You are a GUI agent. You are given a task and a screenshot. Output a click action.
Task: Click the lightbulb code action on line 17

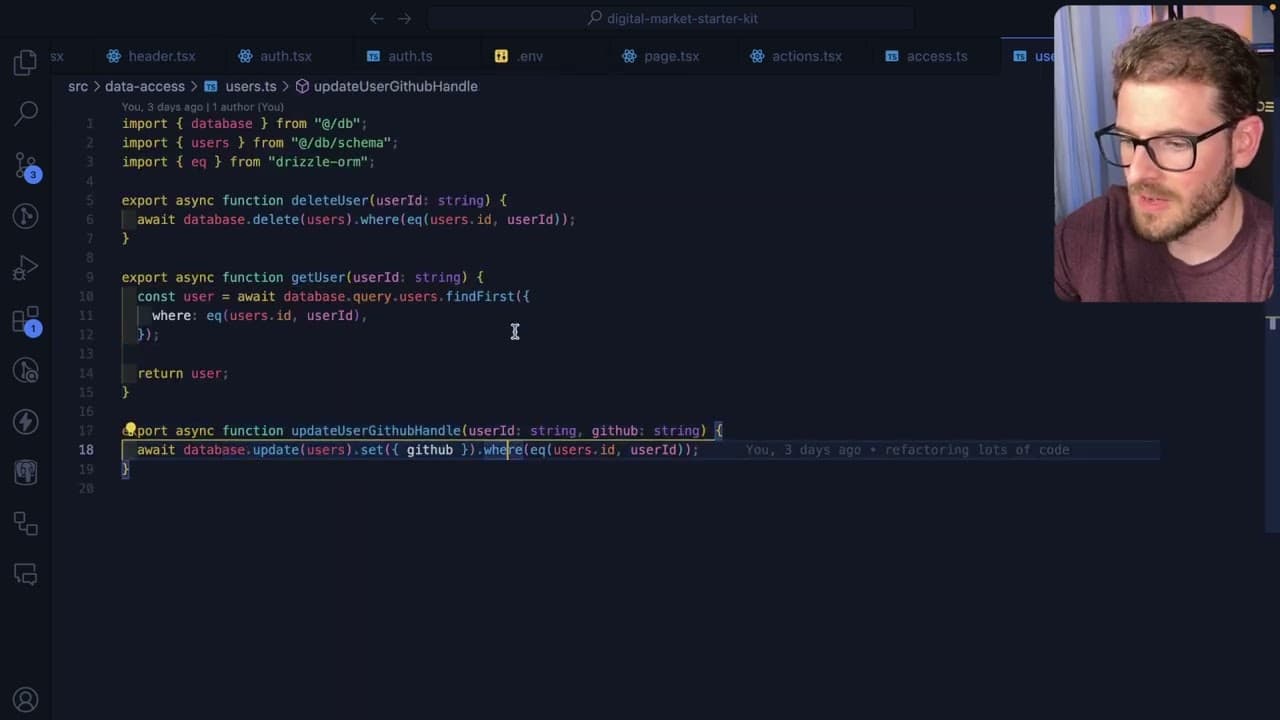[130, 430]
